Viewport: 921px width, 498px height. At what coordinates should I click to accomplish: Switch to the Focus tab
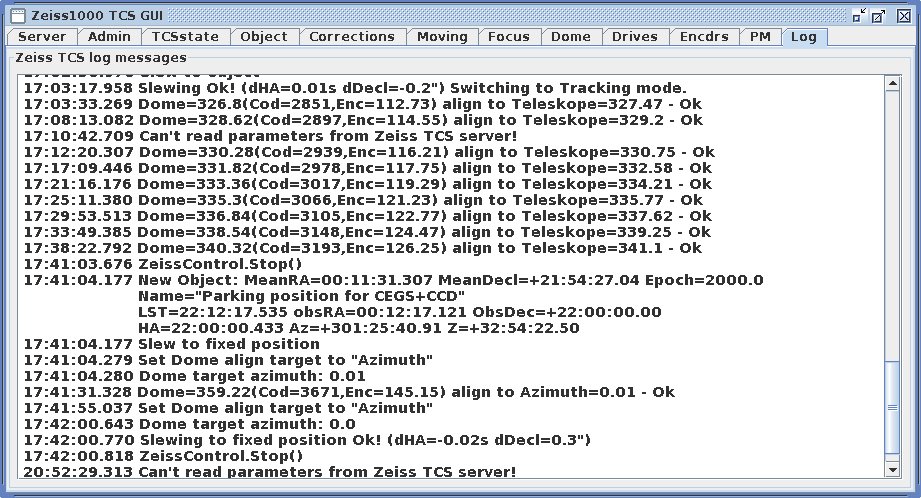coord(509,36)
